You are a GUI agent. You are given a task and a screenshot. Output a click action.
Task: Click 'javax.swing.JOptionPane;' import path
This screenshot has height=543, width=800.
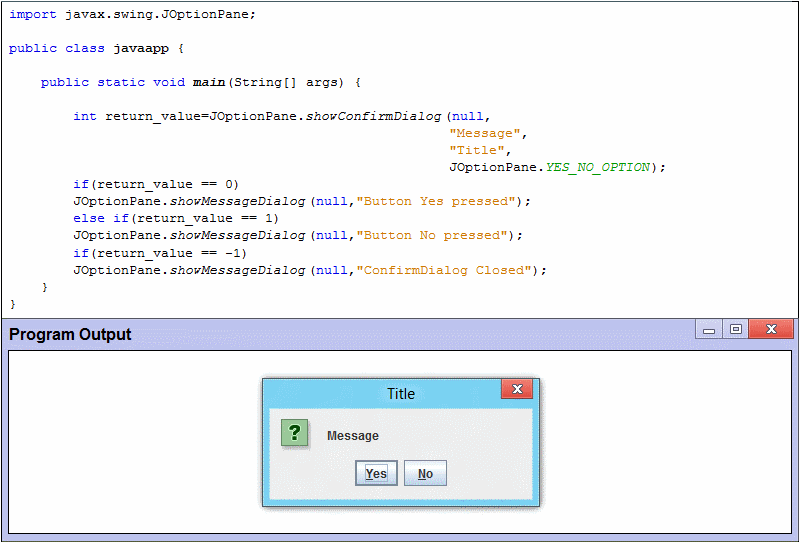coord(160,14)
